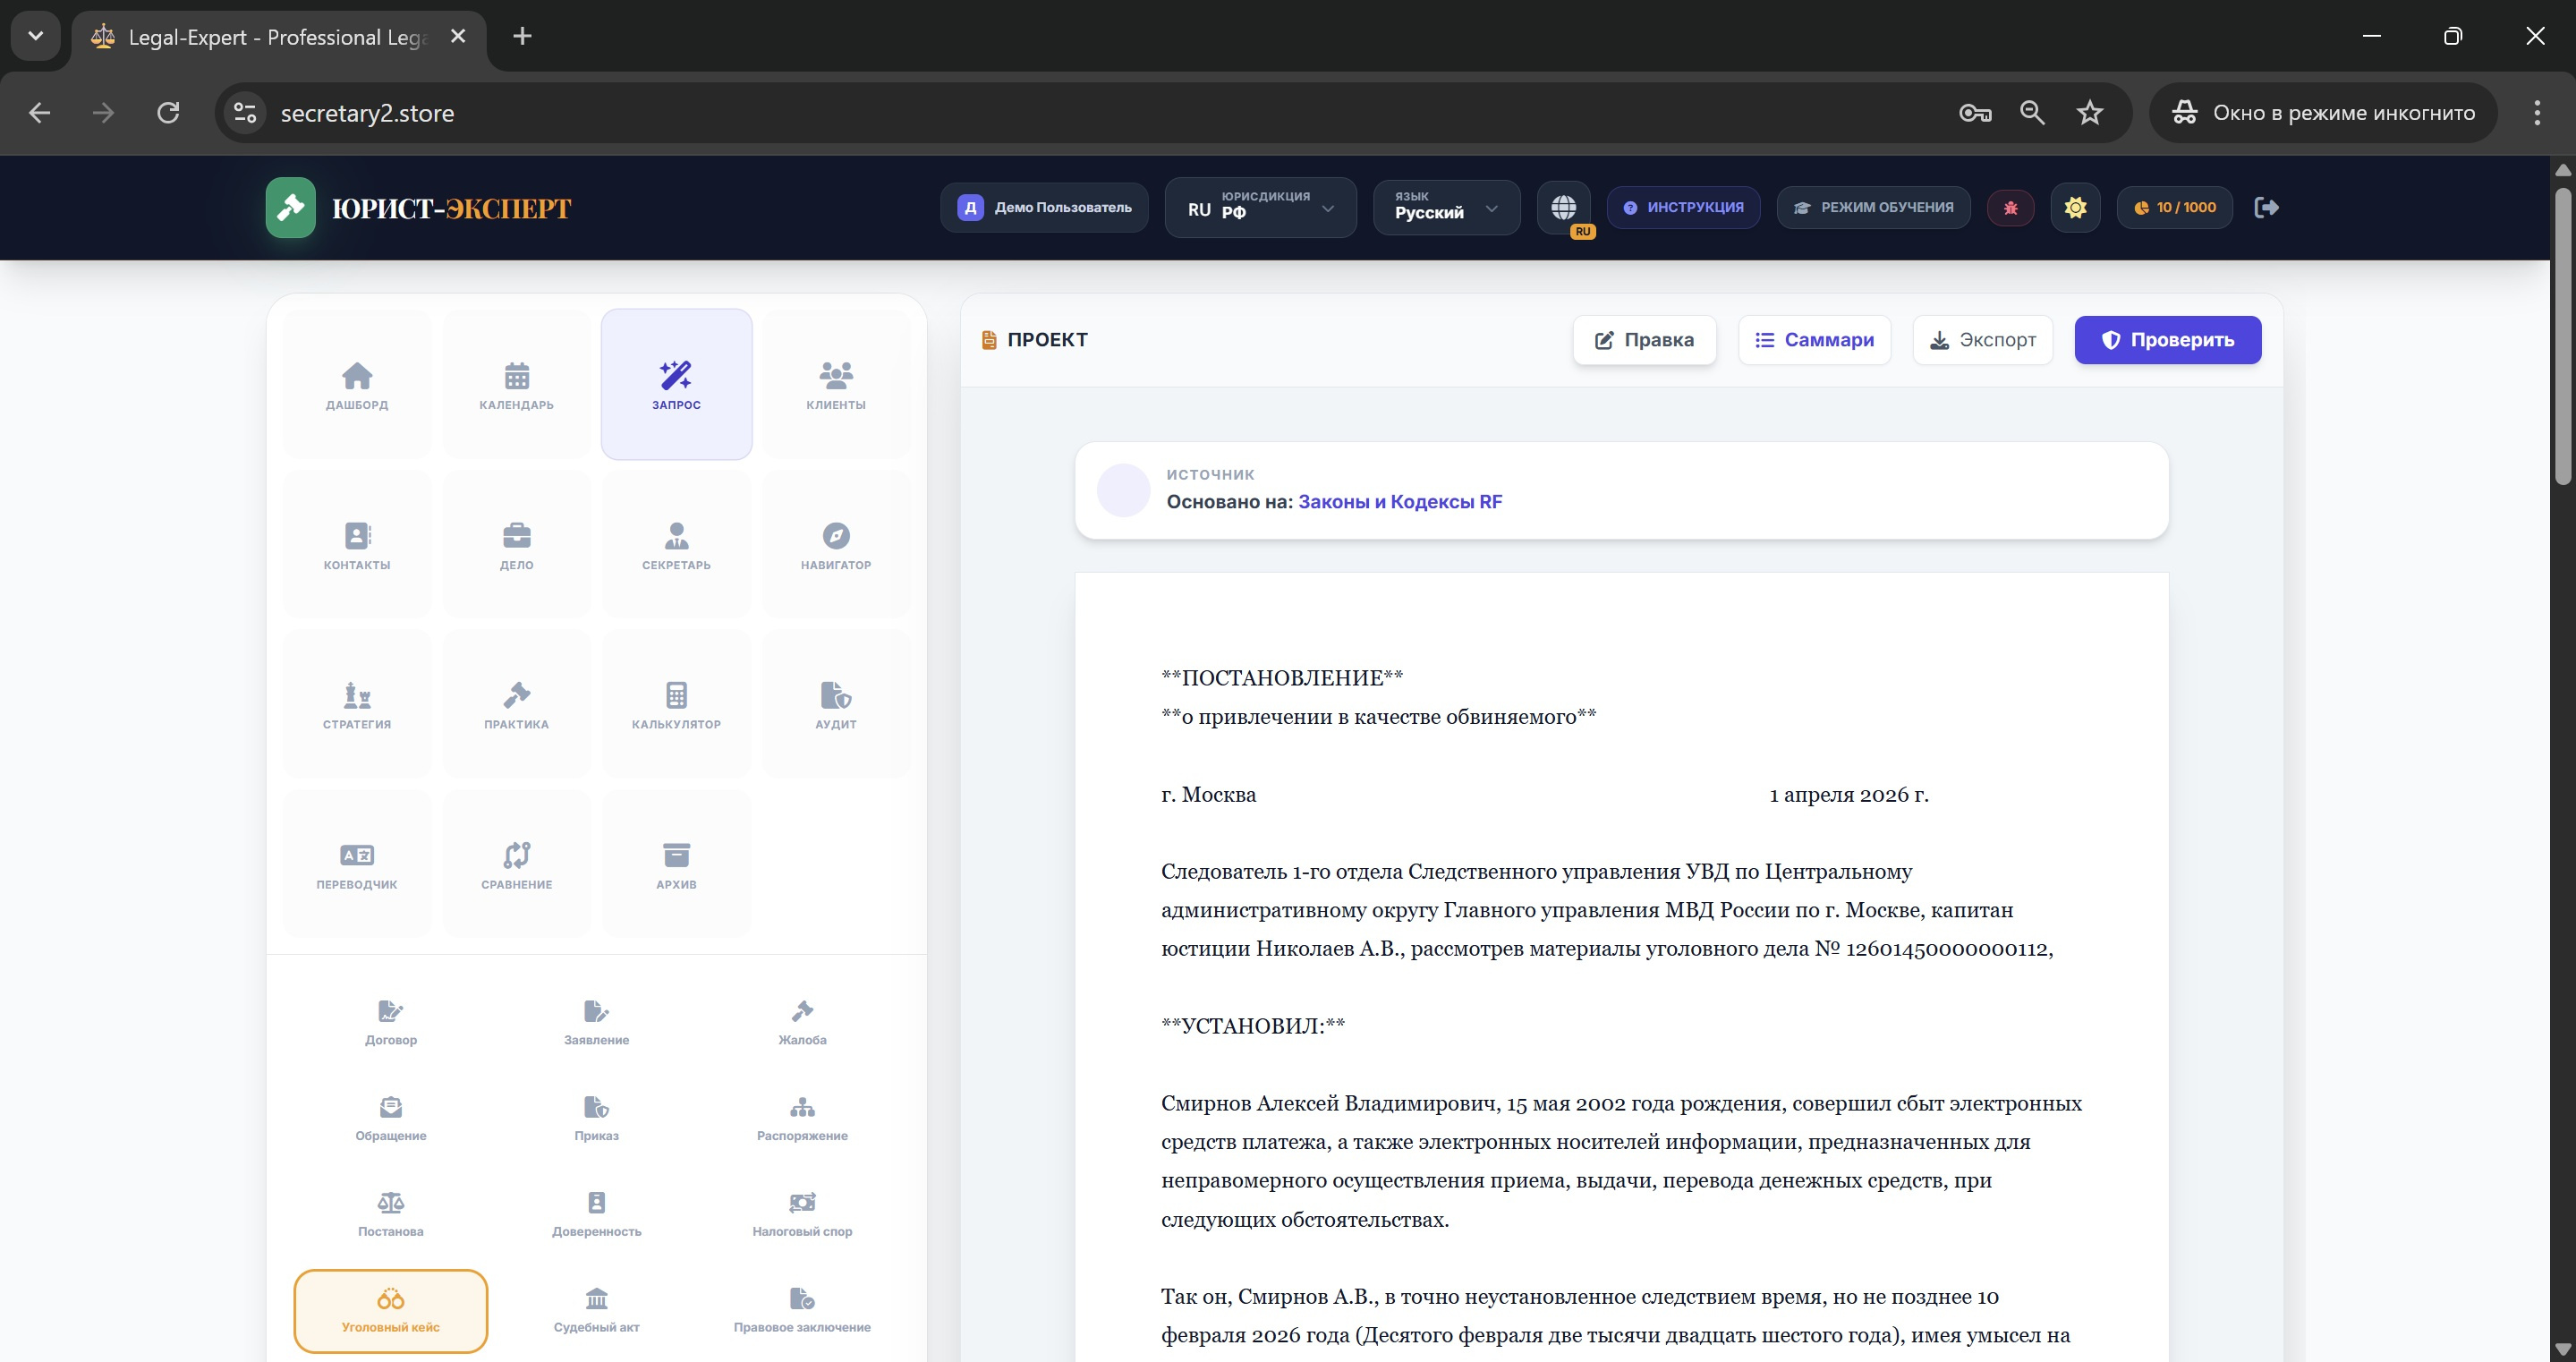
Task: Expand the Язык Русский language dropdown
Action: tap(1446, 207)
